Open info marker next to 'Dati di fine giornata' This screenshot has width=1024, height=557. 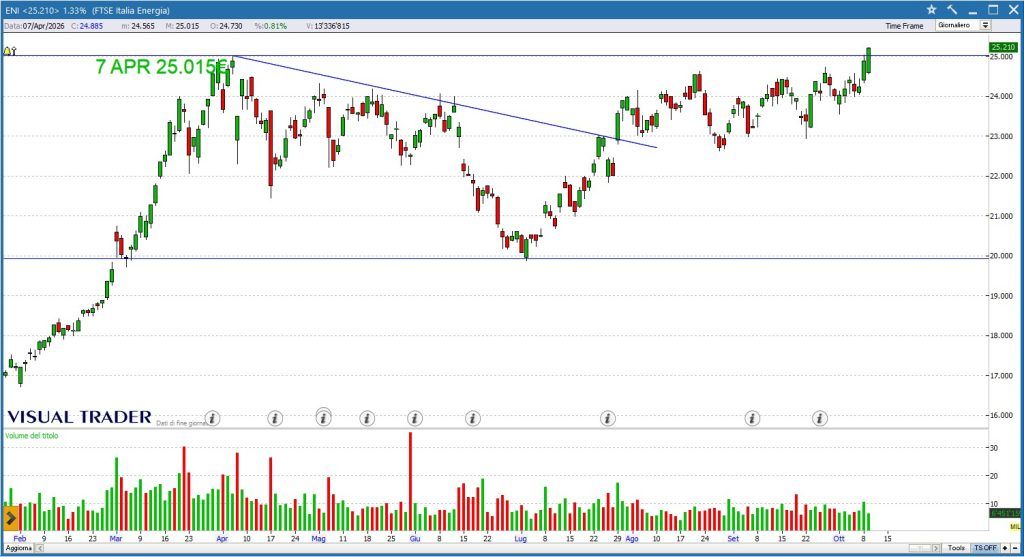click(212, 418)
